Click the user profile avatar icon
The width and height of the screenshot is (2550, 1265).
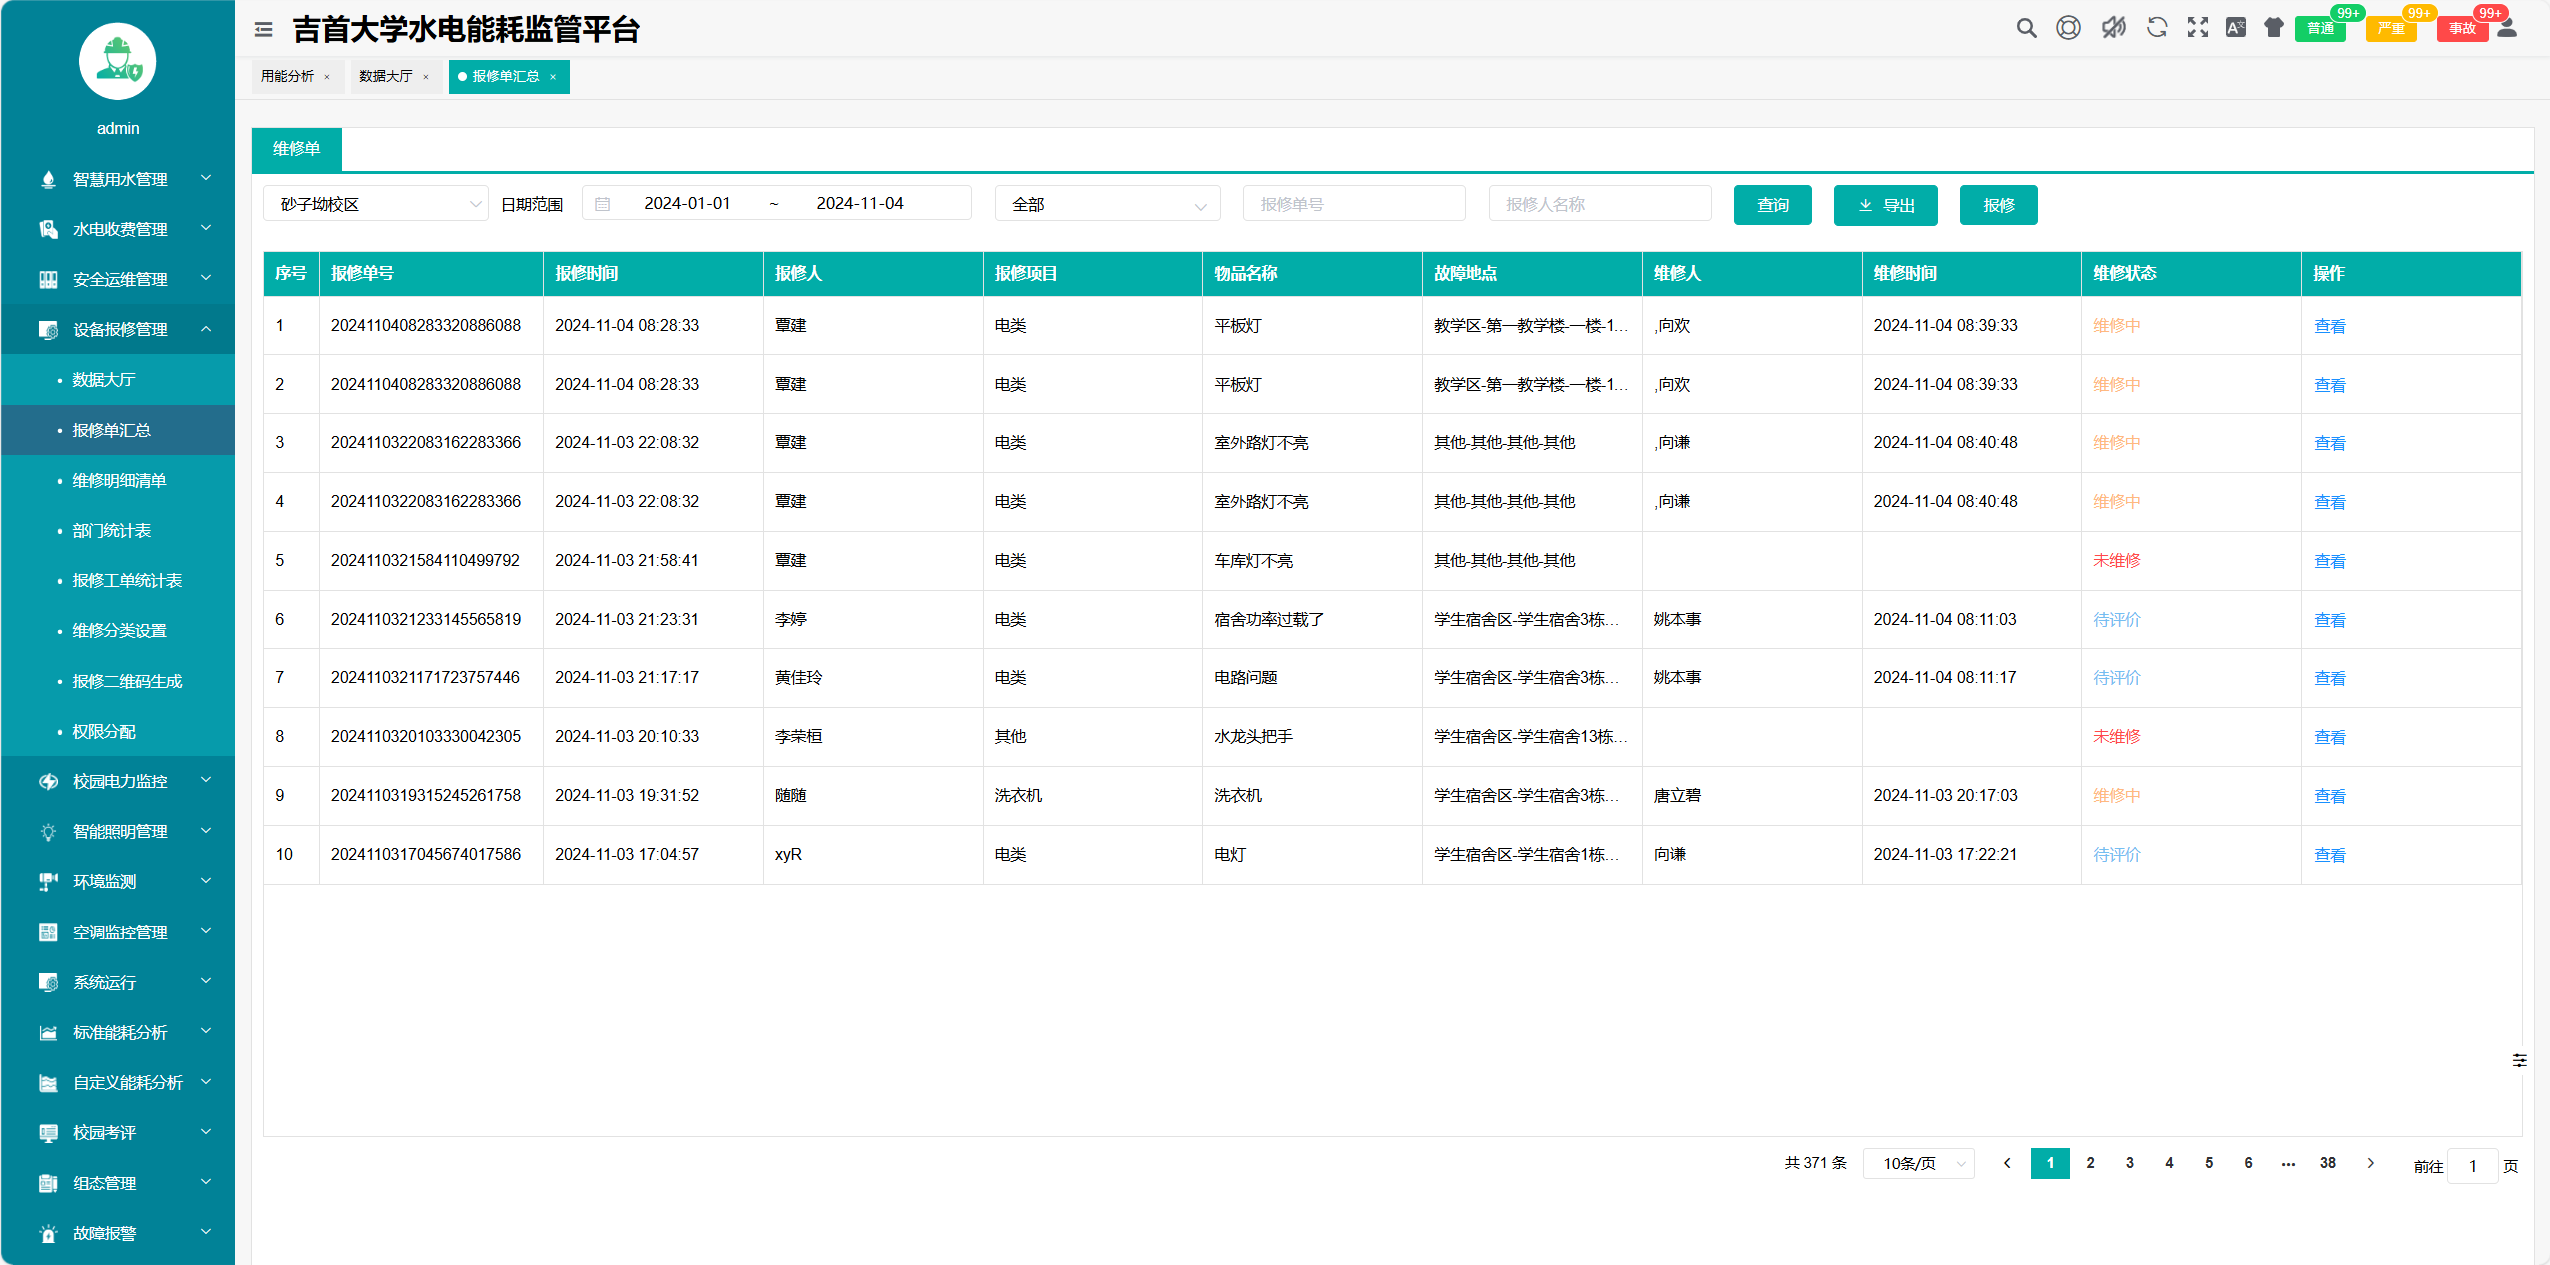(x=2506, y=28)
